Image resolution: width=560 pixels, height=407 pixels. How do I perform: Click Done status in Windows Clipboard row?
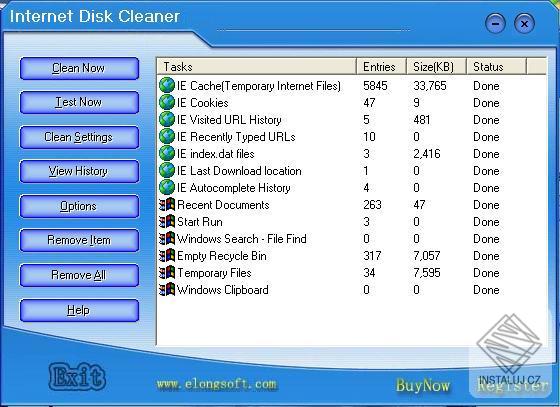(486, 290)
